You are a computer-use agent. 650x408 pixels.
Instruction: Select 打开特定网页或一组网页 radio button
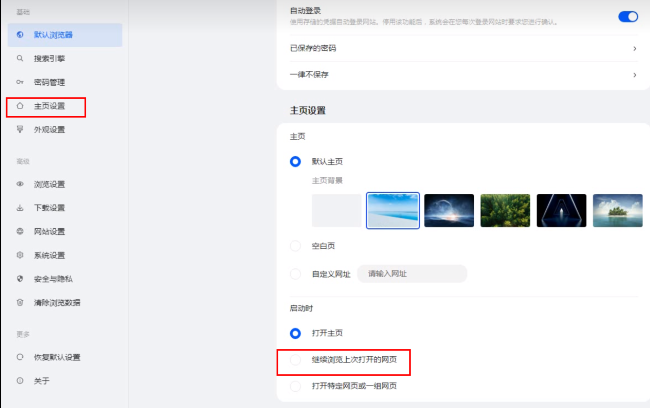(x=295, y=386)
